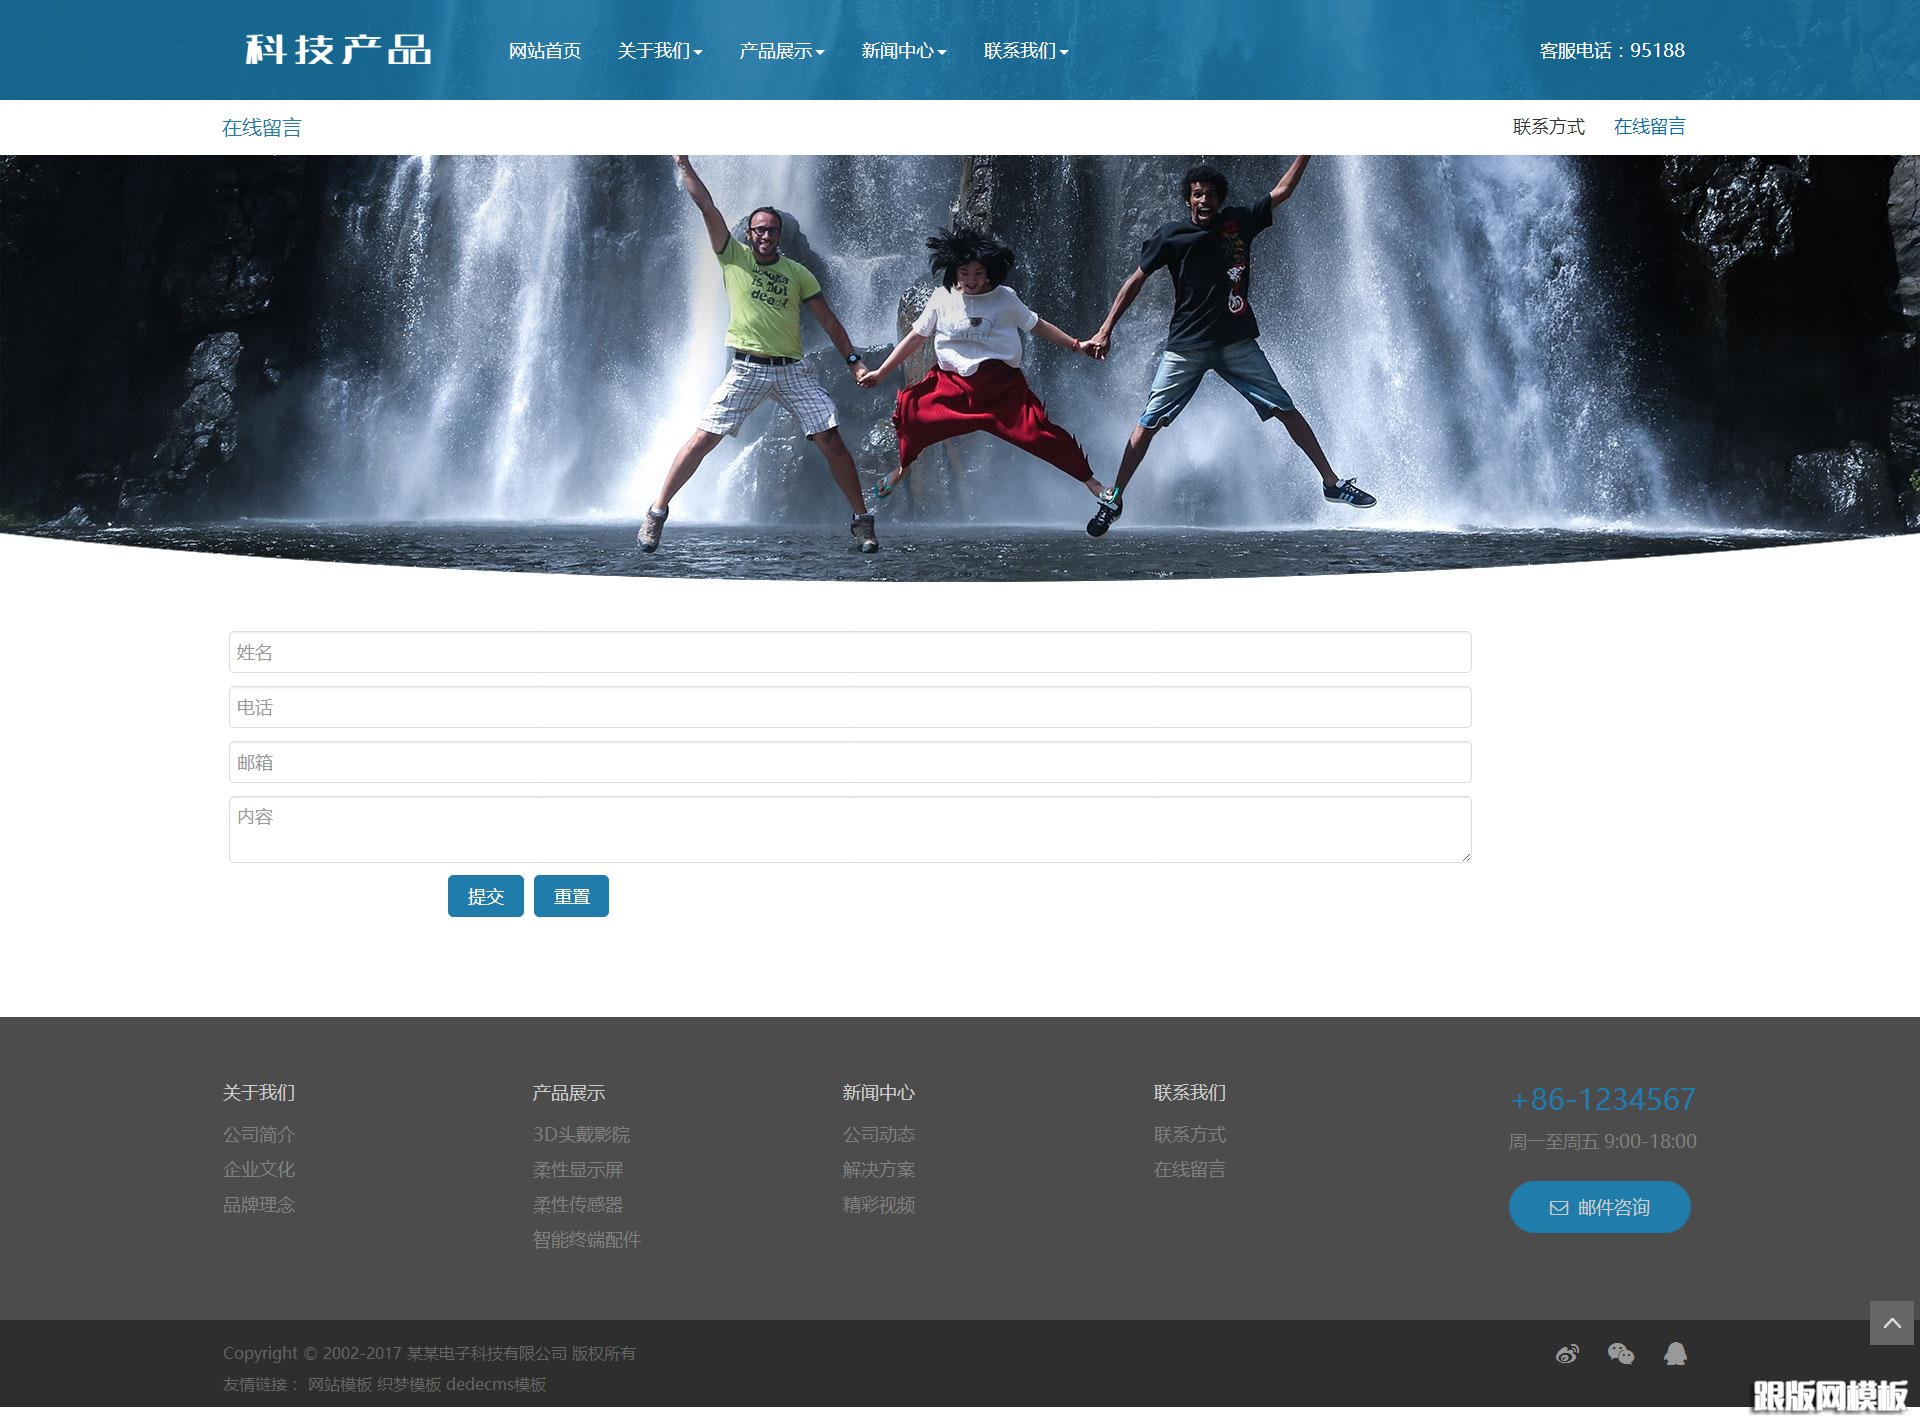
Task: Switch to the 联系方式 sub-tab
Action: click(1548, 127)
